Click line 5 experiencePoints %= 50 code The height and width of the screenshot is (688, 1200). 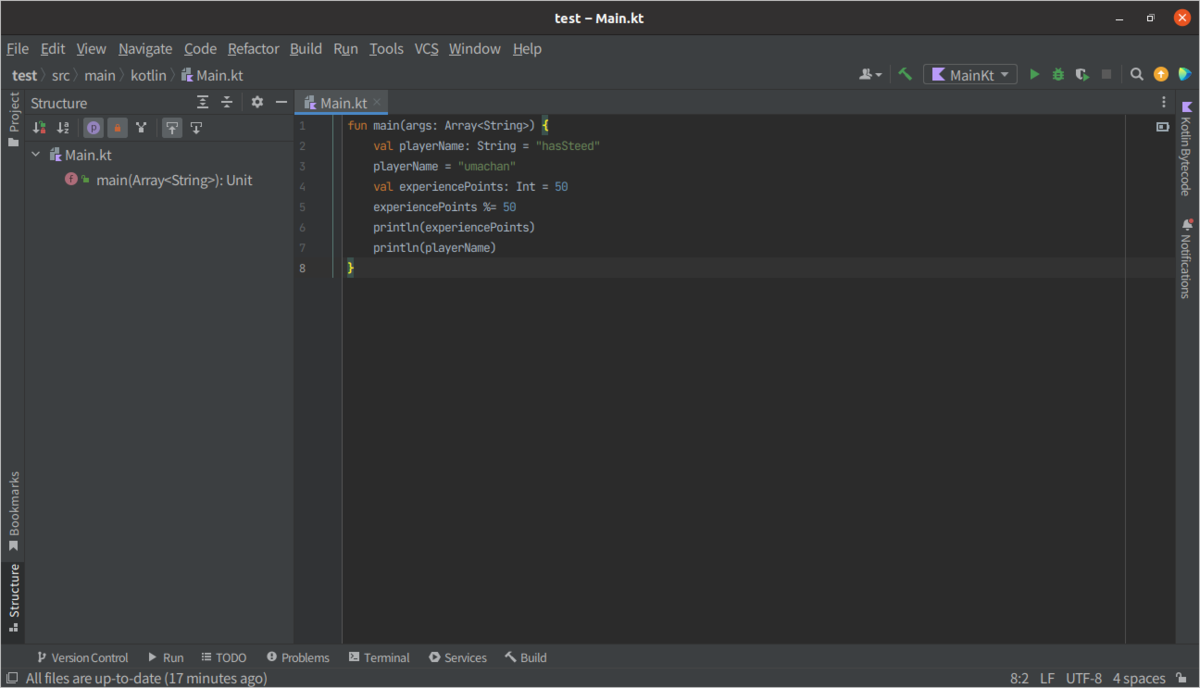pyautogui.click(x=445, y=207)
